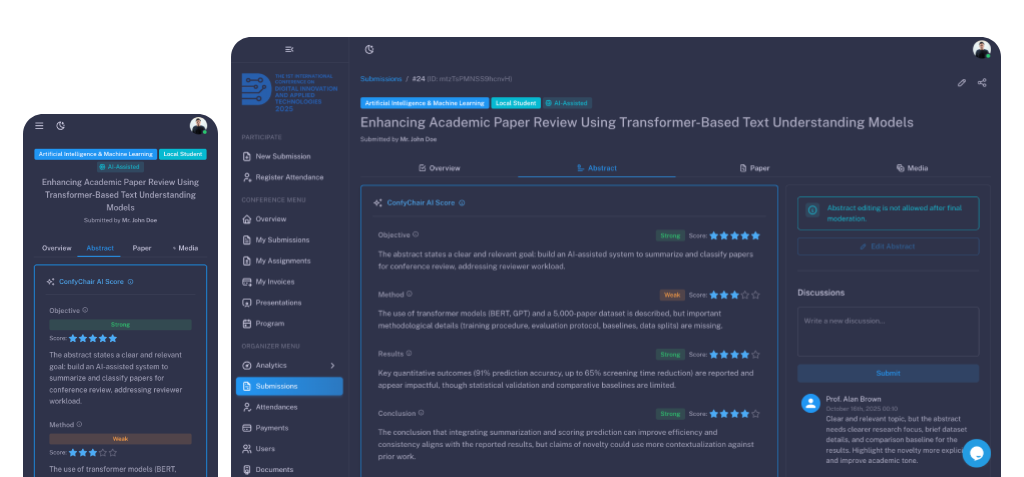Click the Weak badge in Method row desktop
Image resolution: width=1024 pixels, height=477 pixels.
pos(672,295)
